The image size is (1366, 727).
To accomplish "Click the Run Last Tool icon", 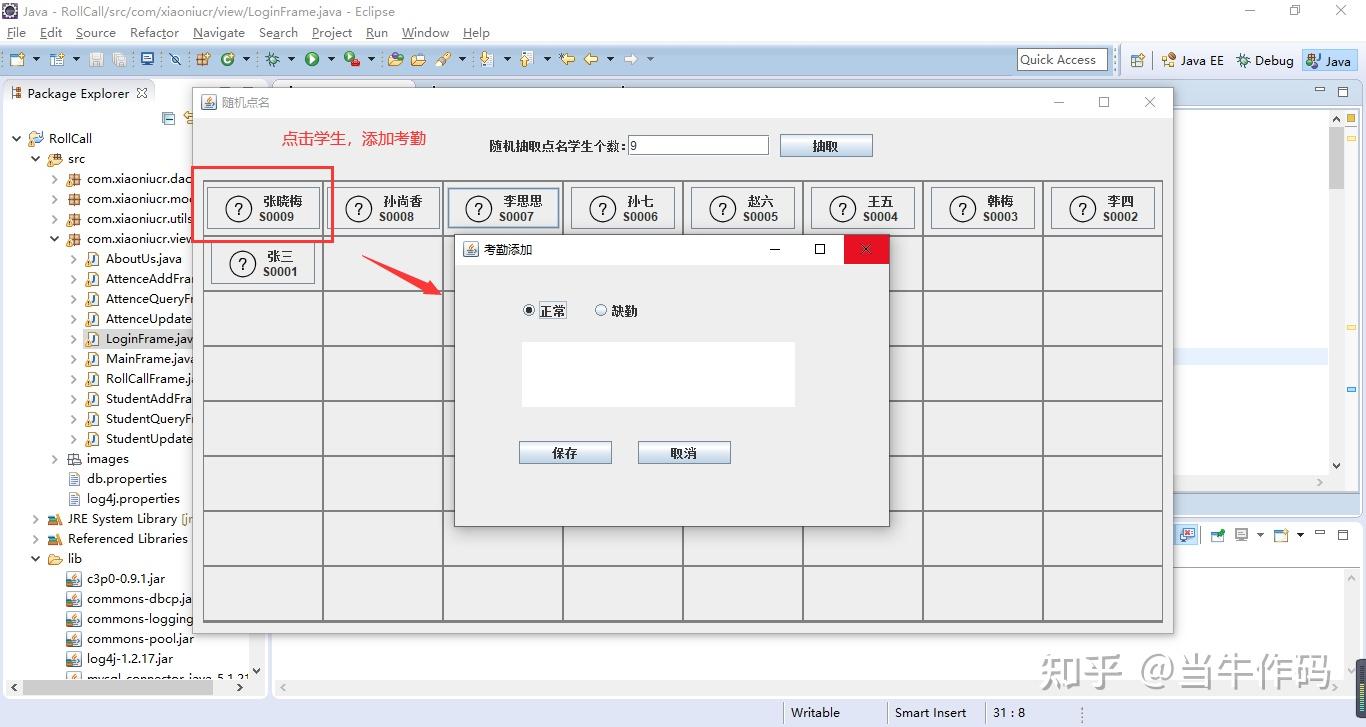I will [x=351, y=60].
